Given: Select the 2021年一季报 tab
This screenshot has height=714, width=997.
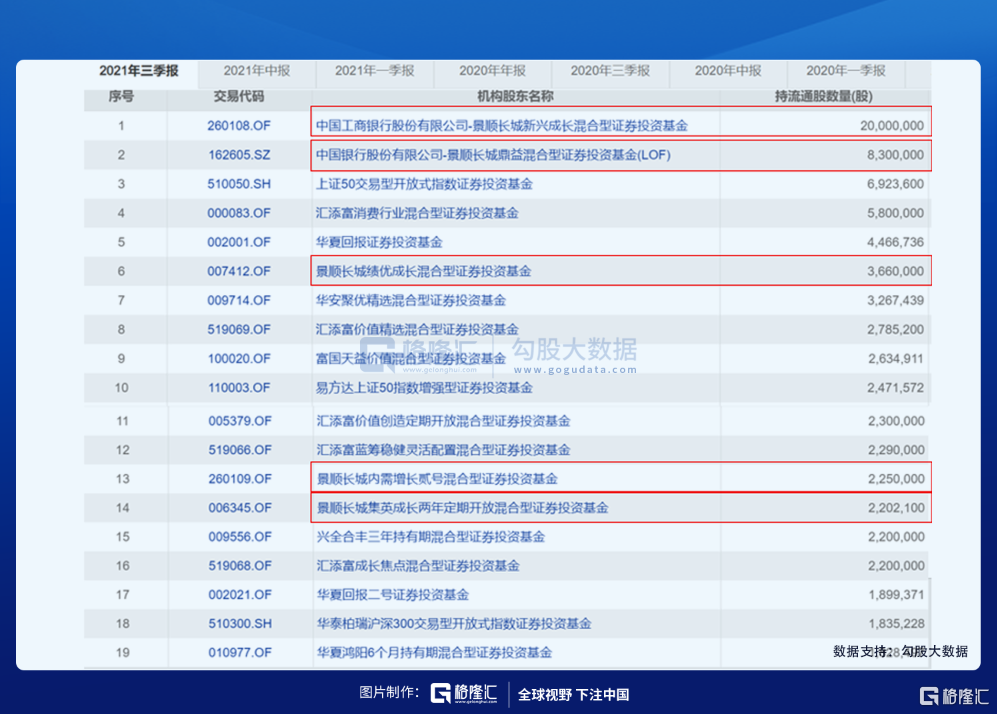Looking at the screenshot, I should pyautogui.click(x=375, y=71).
